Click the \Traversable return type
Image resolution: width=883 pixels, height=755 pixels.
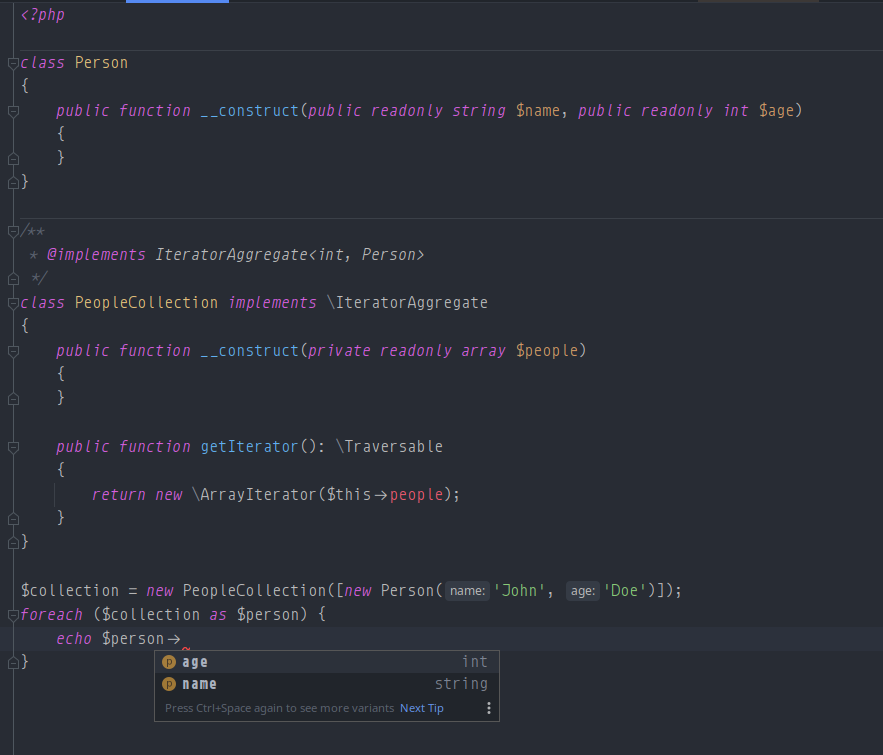click(x=389, y=446)
